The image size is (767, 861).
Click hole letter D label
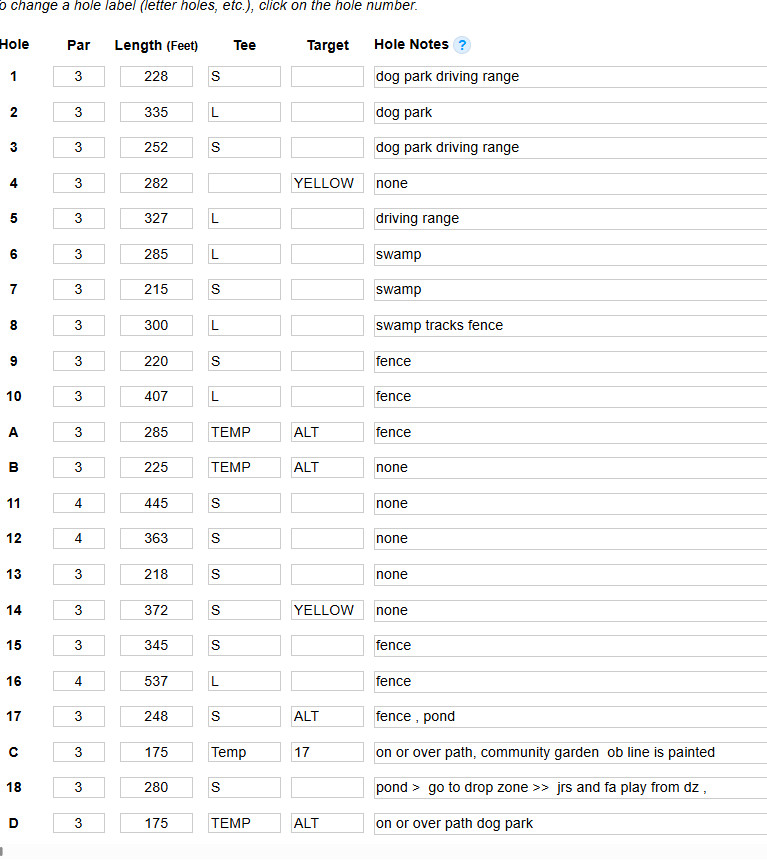(14, 823)
